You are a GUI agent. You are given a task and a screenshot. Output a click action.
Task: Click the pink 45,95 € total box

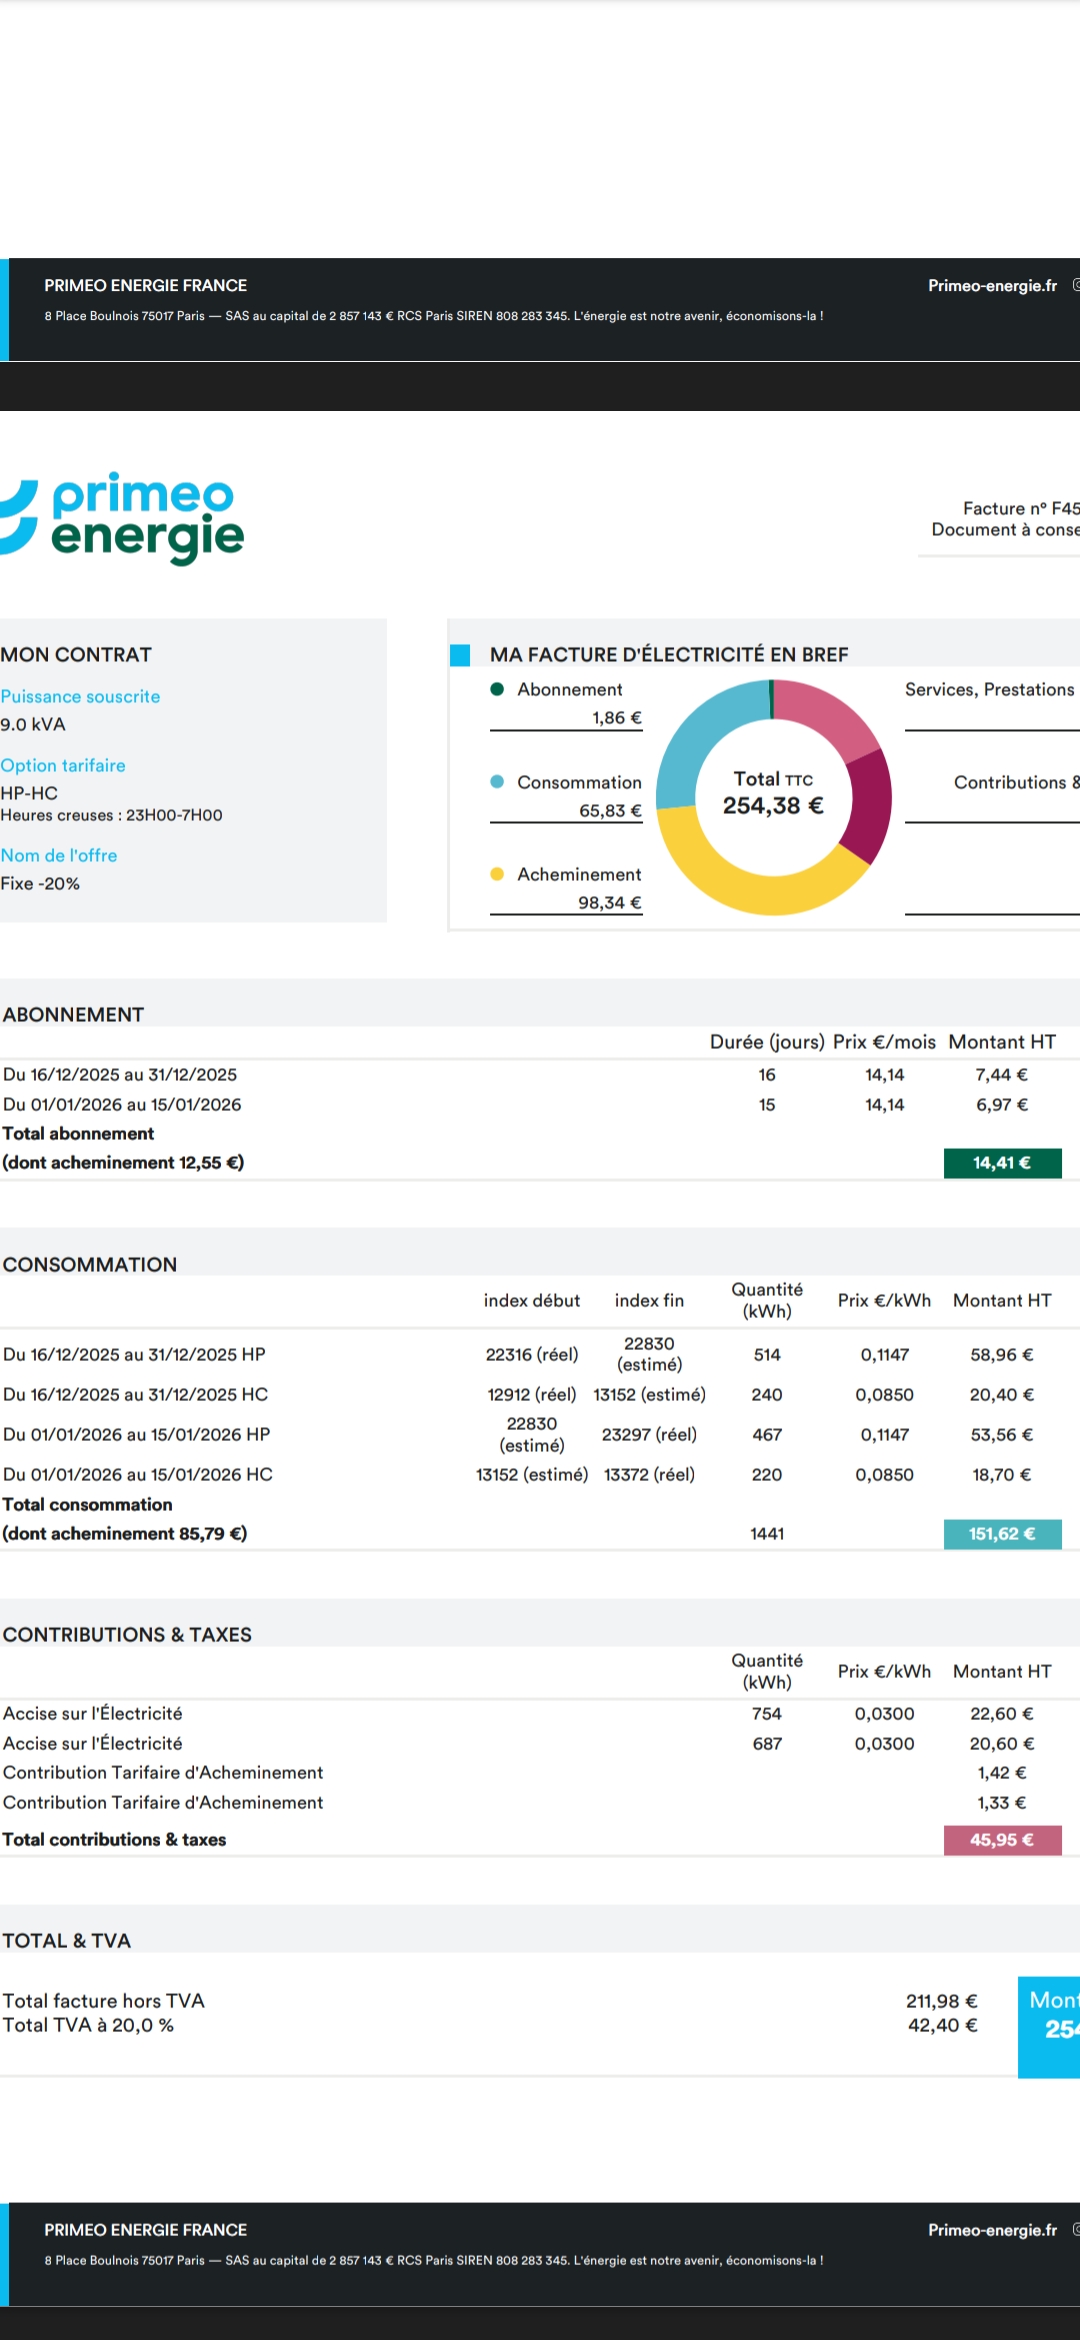point(1002,1840)
